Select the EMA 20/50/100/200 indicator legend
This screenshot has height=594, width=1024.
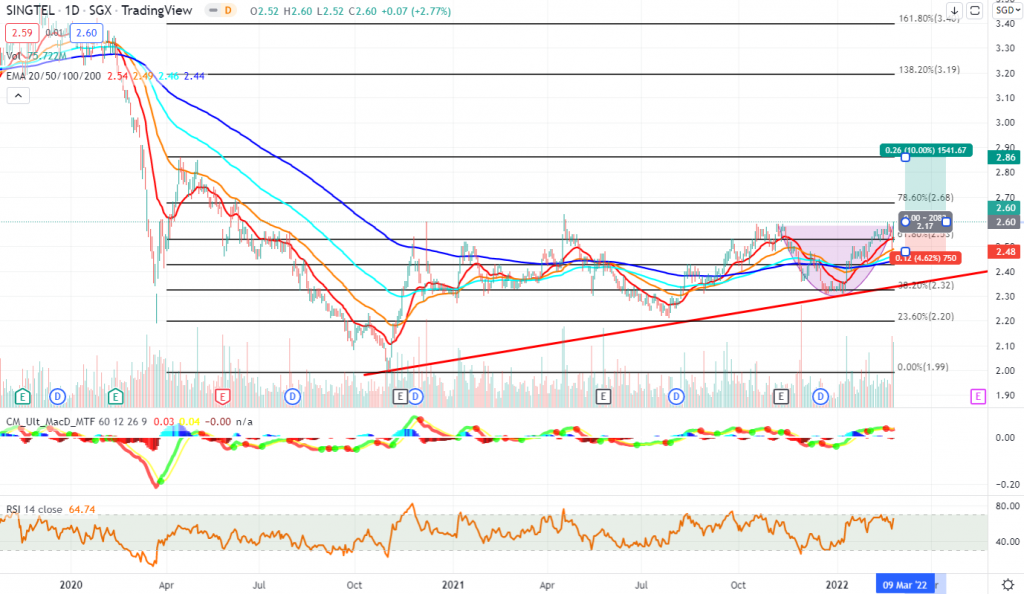tap(54, 76)
